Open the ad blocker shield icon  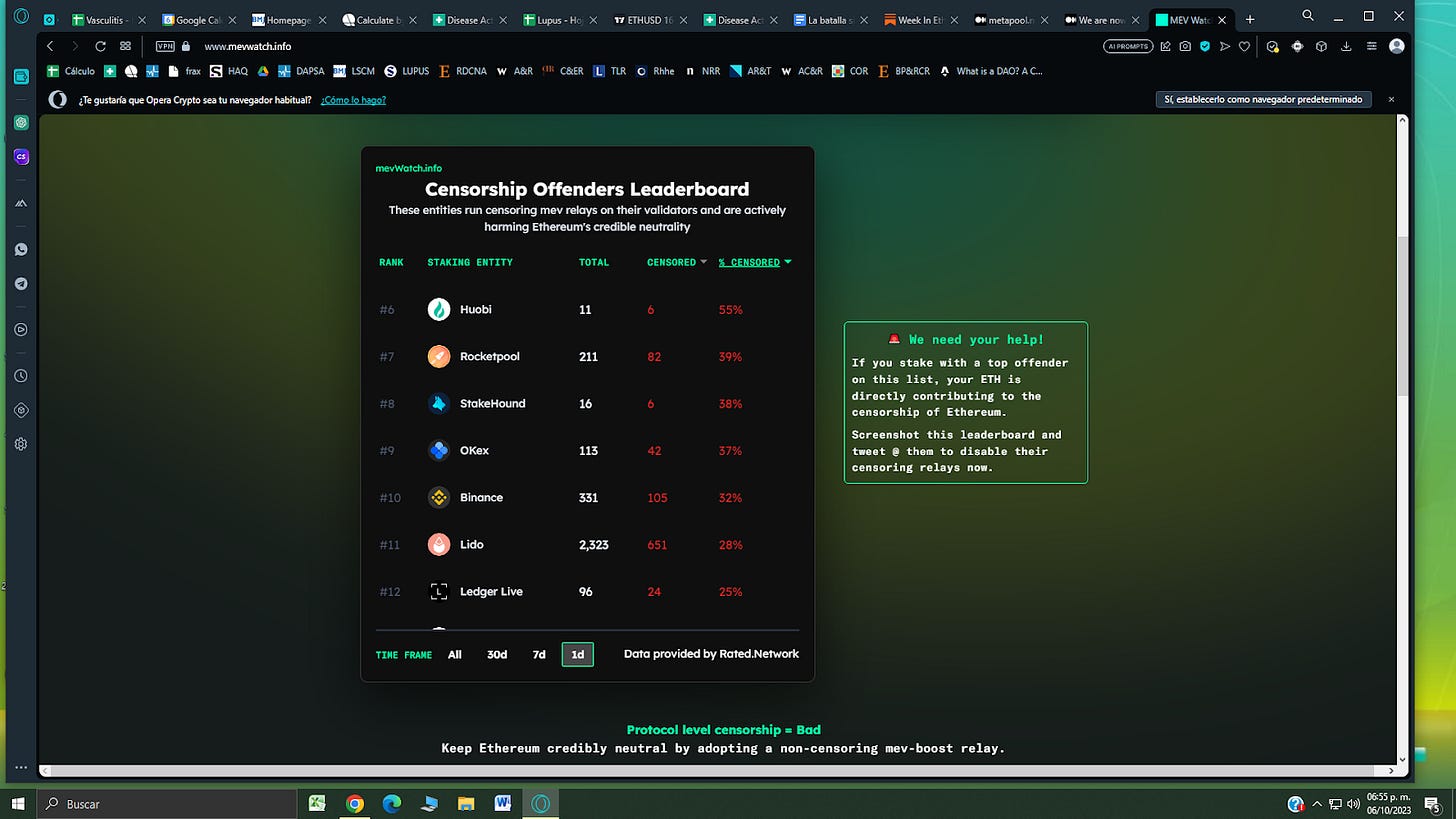(1205, 46)
